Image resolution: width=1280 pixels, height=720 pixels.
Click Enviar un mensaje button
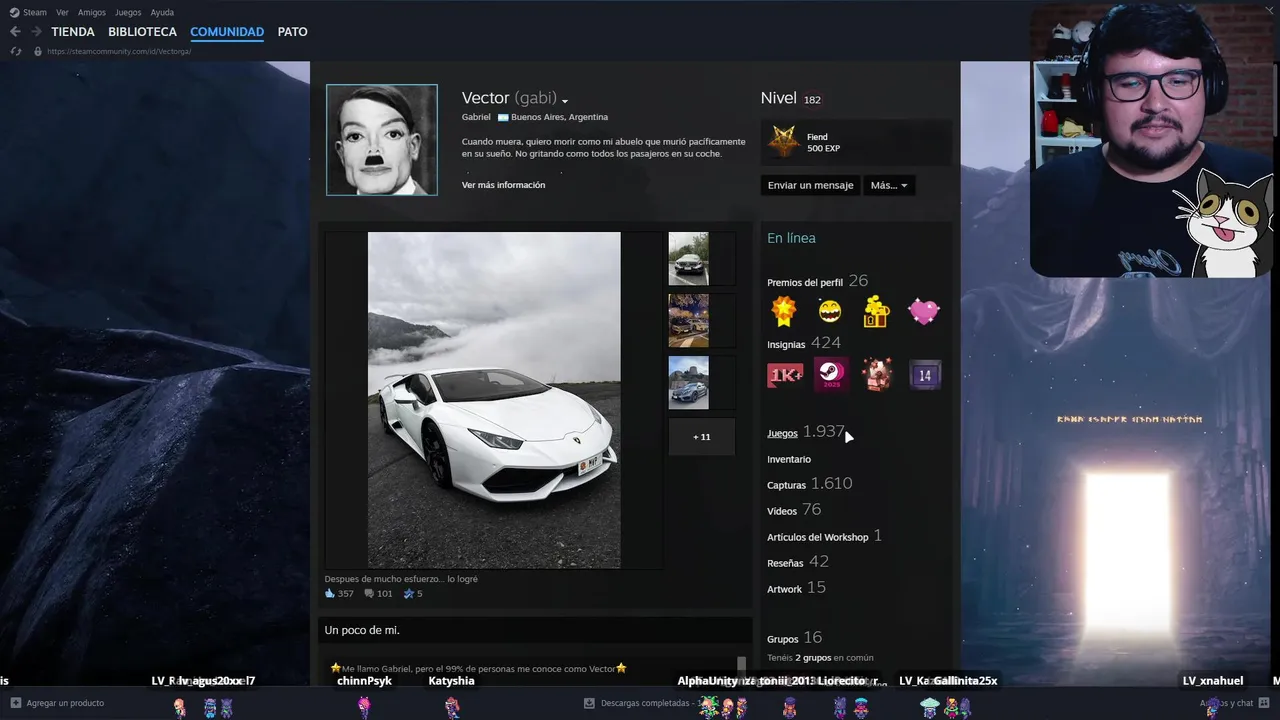(x=810, y=185)
